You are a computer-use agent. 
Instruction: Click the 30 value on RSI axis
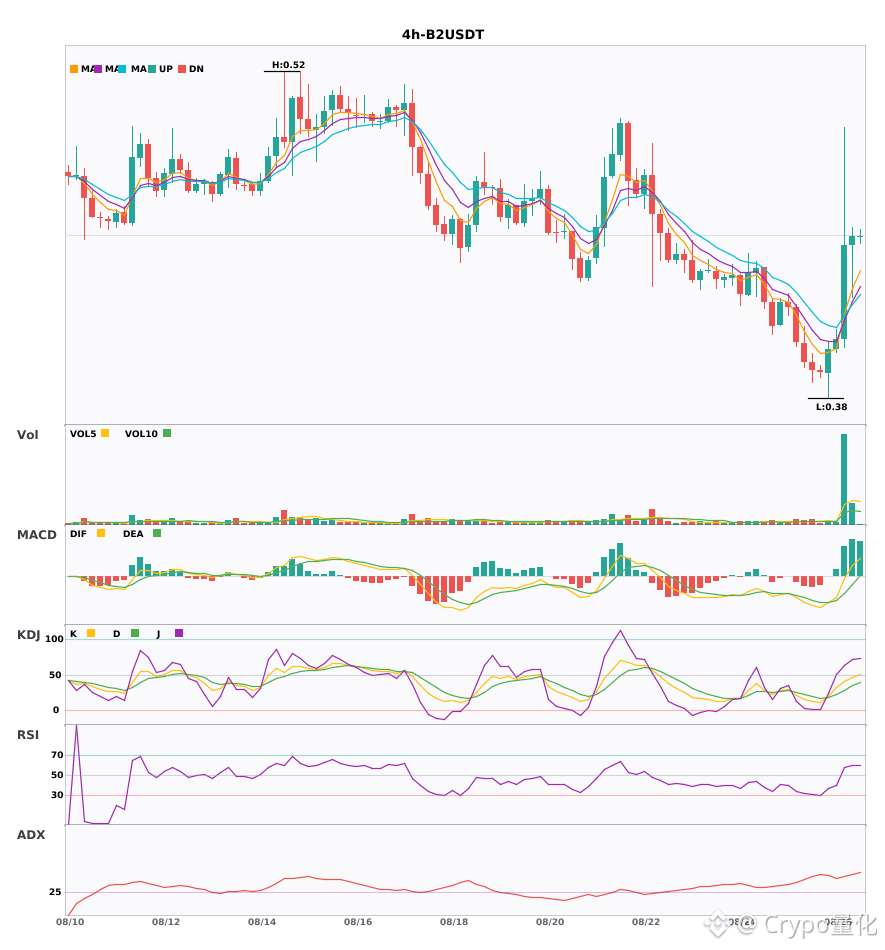tap(57, 795)
